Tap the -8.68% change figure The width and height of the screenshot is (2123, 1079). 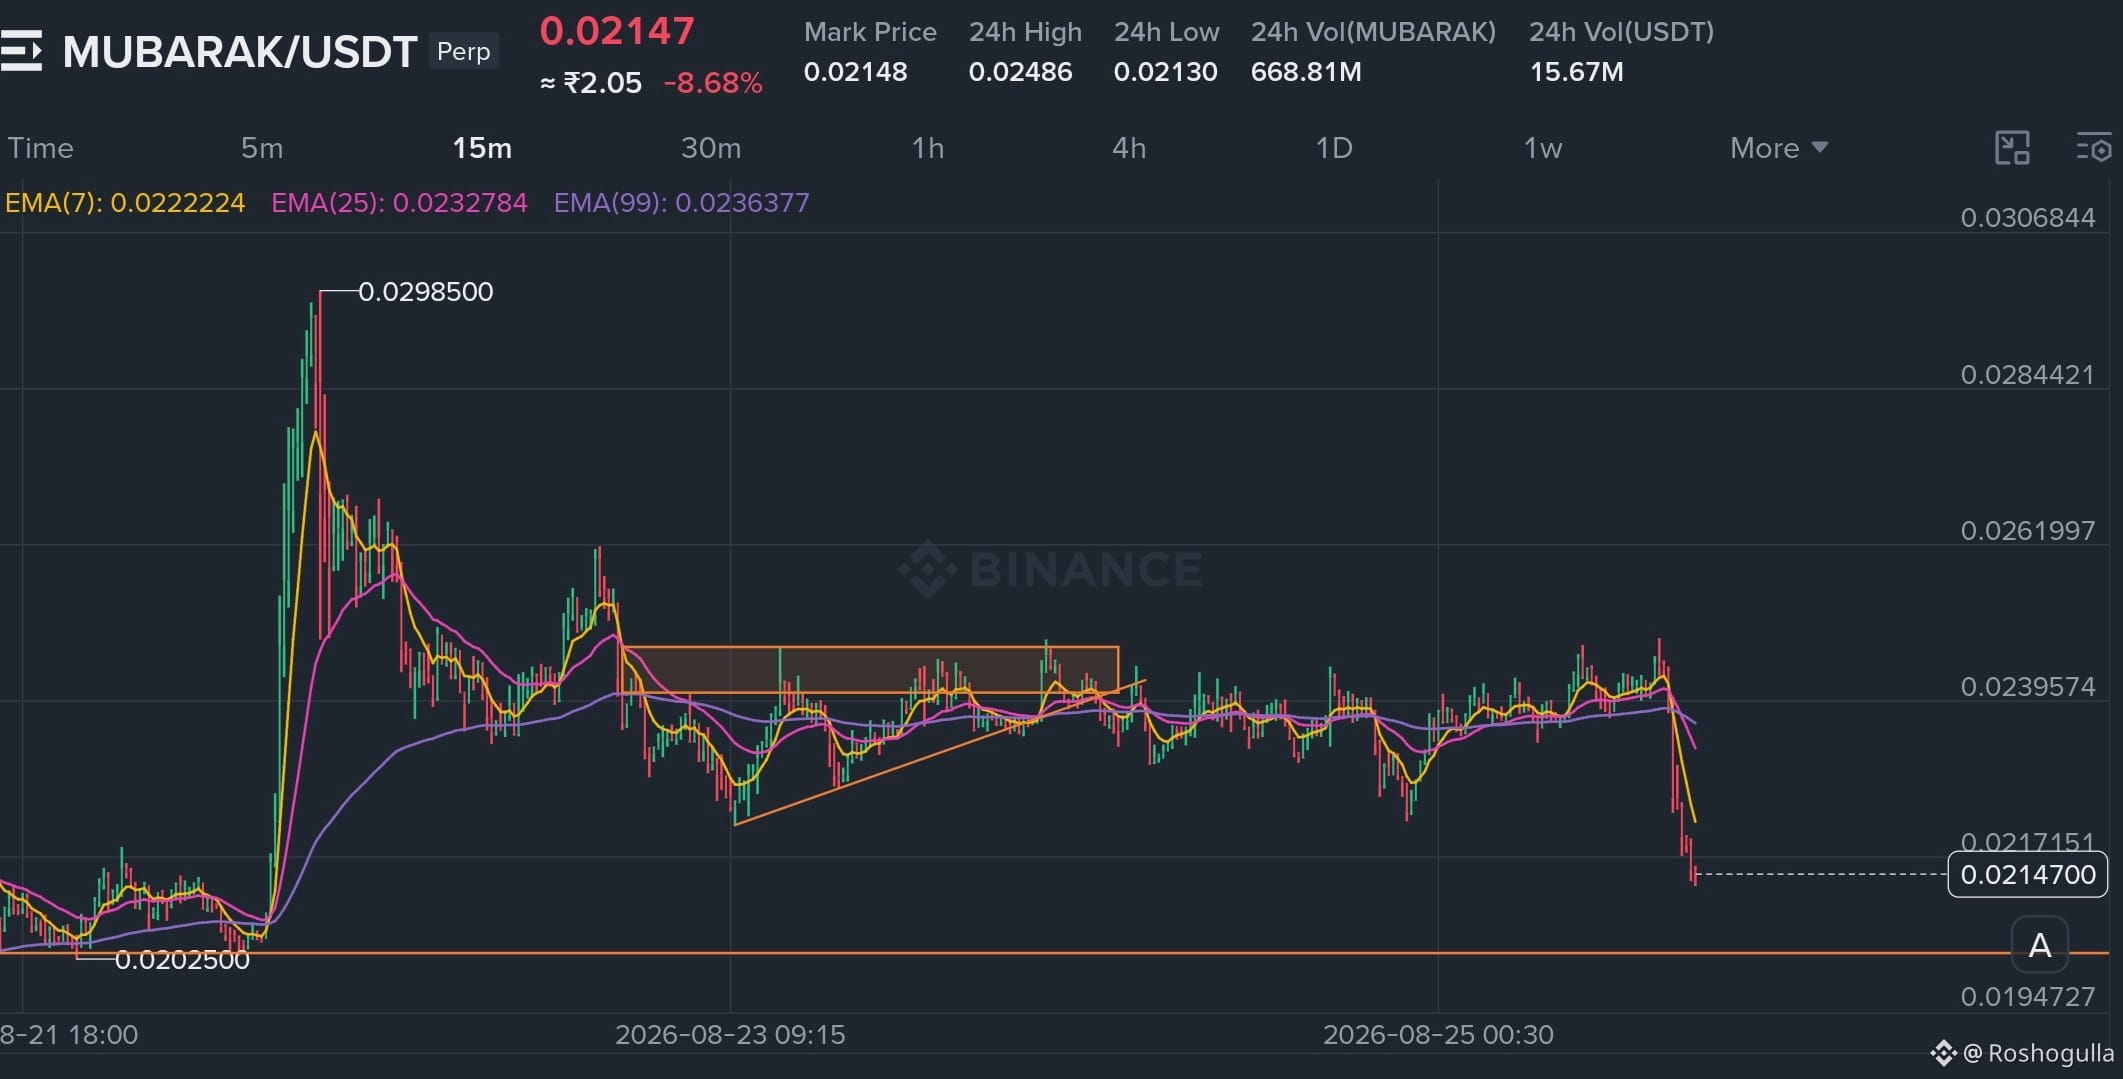pyautogui.click(x=713, y=83)
